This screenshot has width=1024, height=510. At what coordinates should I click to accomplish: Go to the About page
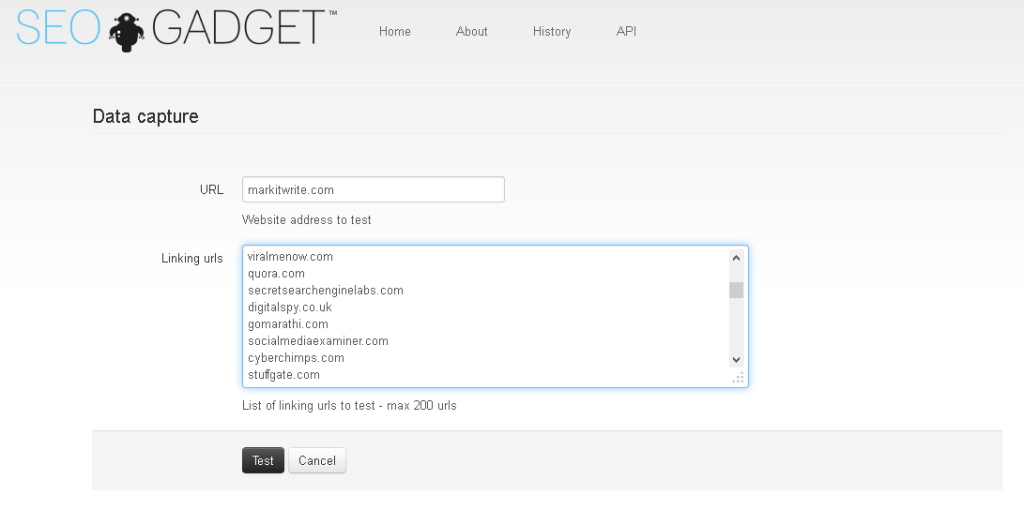(472, 31)
